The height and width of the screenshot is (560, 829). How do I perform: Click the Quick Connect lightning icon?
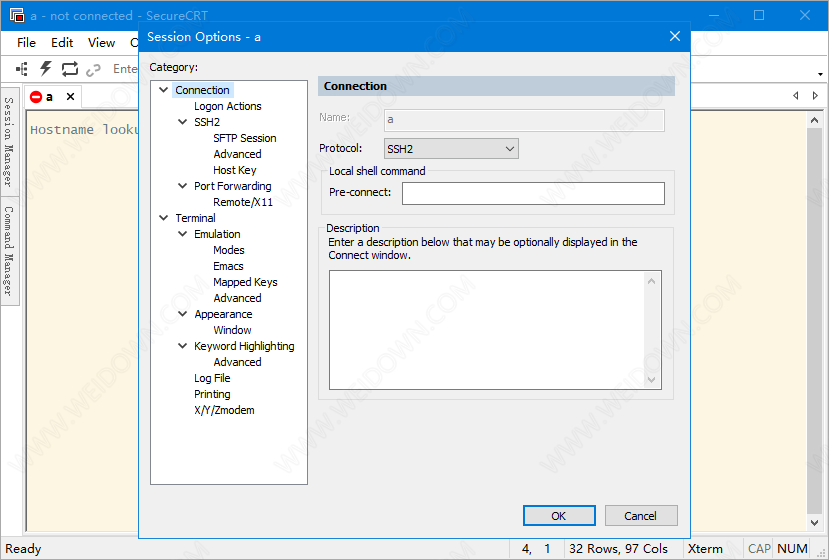46,69
